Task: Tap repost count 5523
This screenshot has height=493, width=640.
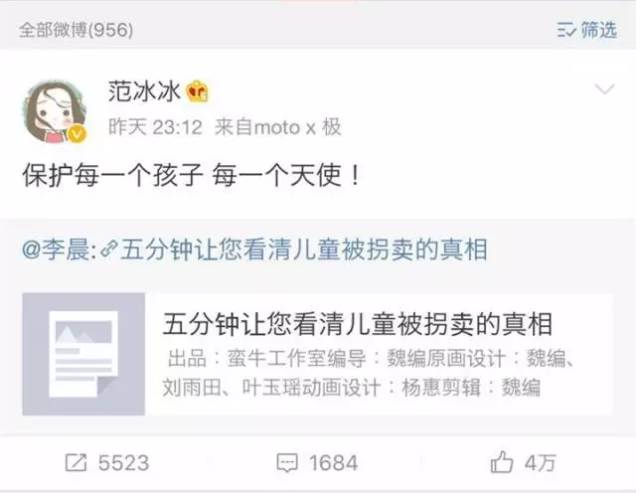Action: pyautogui.click(x=124, y=463)
